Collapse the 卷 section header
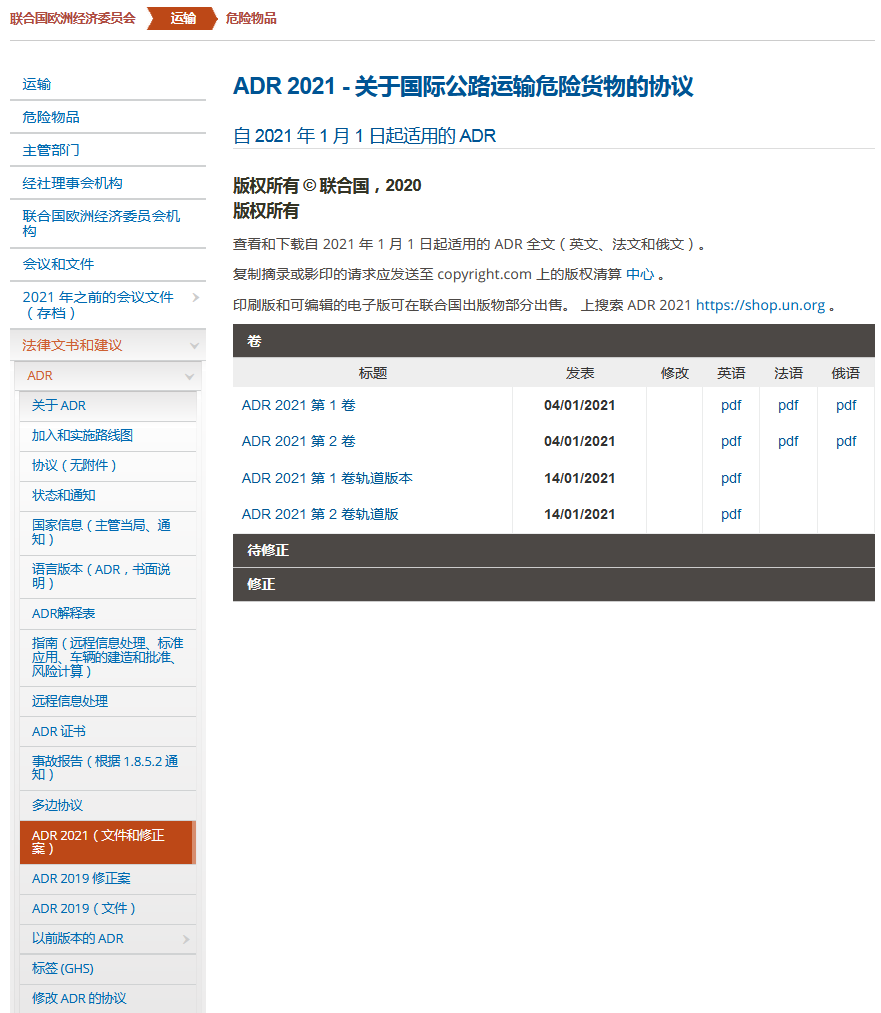Image resolution: width=881 pixels, height=1013 pixels. tap(554, 341)
